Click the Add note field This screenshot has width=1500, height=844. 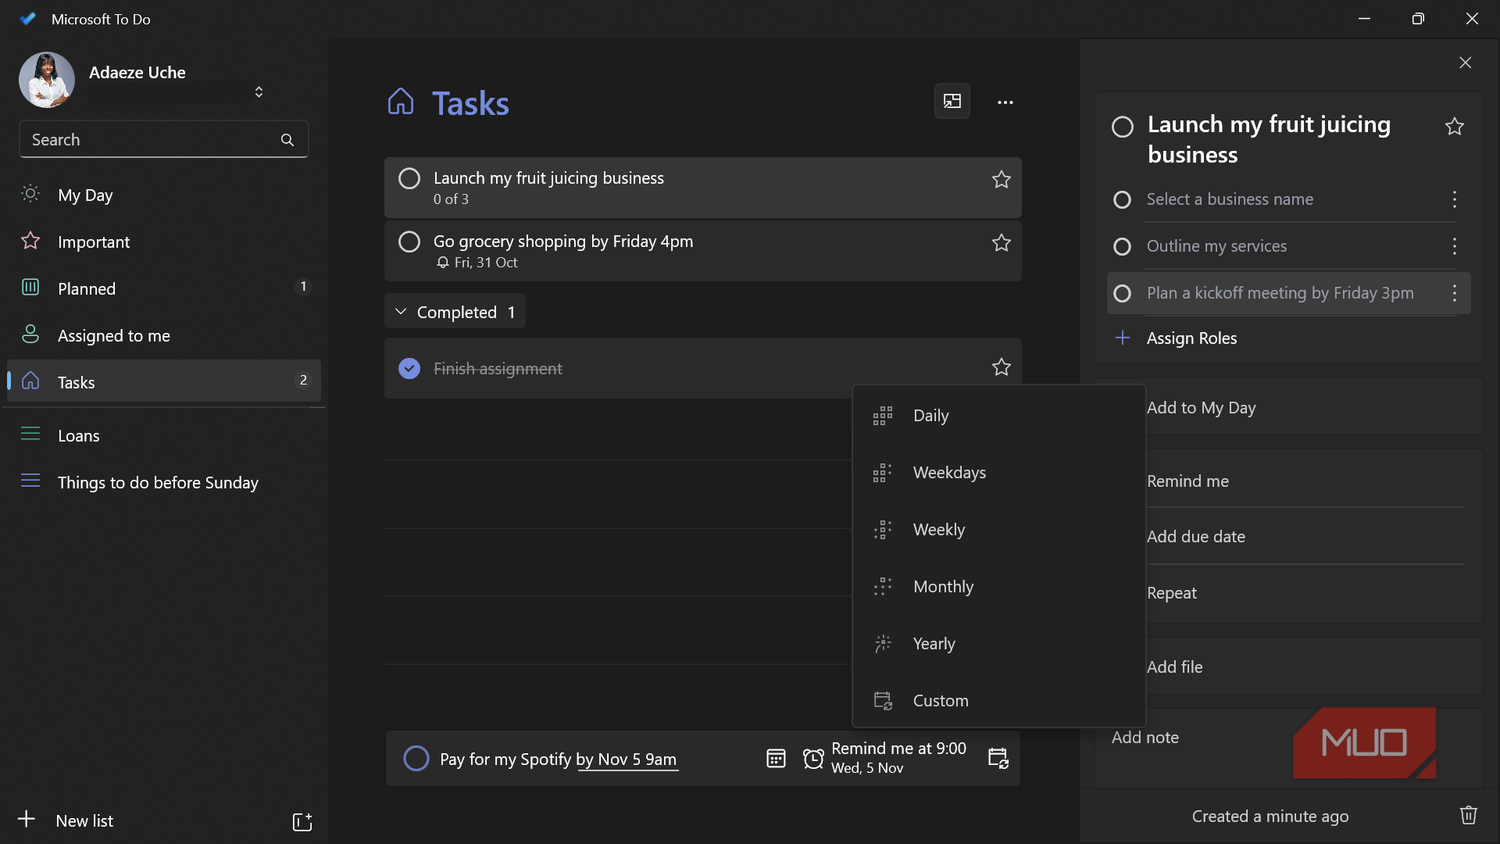pyautogui.click(x=1288, y=747)
